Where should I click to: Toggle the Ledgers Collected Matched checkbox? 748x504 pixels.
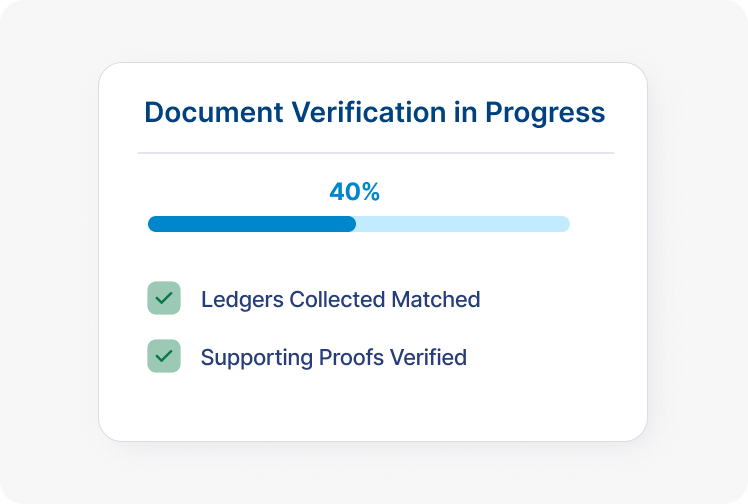pyautogui.click(x=164, y=298)
